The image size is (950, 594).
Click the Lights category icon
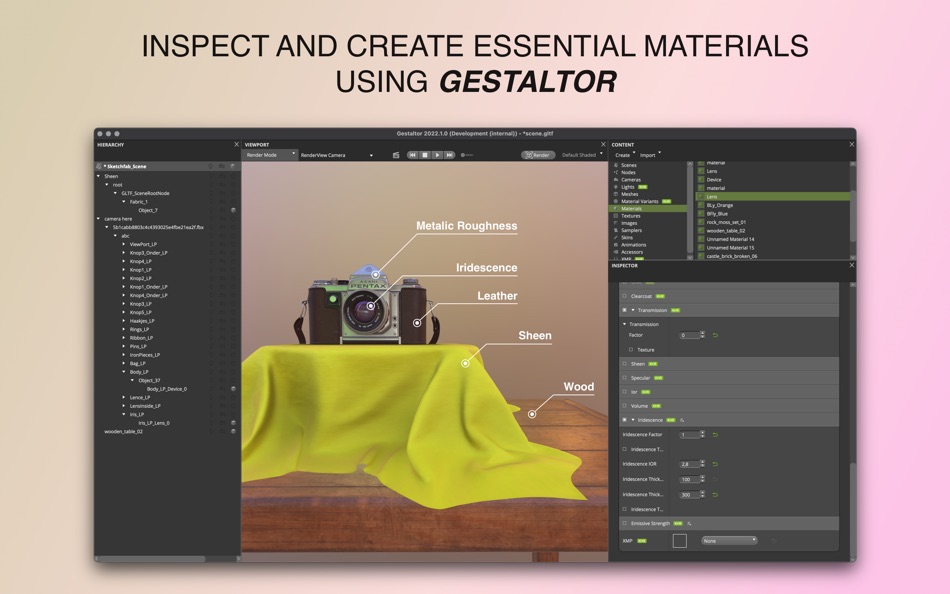click(616, 187)
